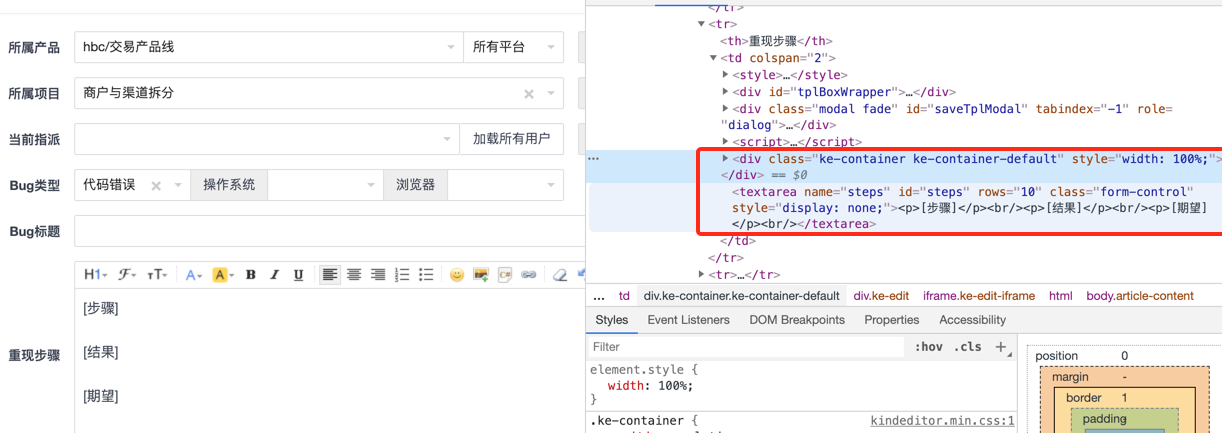Viewport: 1222px width, 433px height.
Task: Click the leading ellipsis in the breadcrumb bar
Action: tap(599, 296)
